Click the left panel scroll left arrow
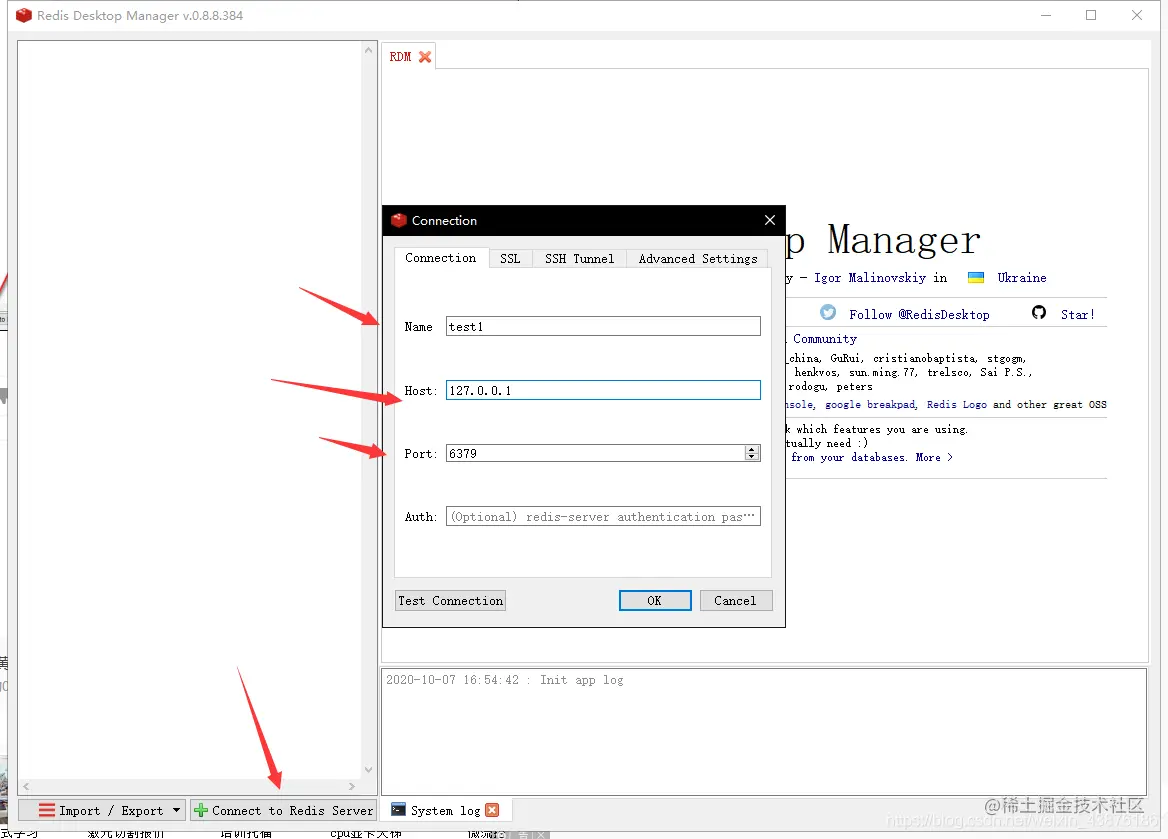 (26, 786)
